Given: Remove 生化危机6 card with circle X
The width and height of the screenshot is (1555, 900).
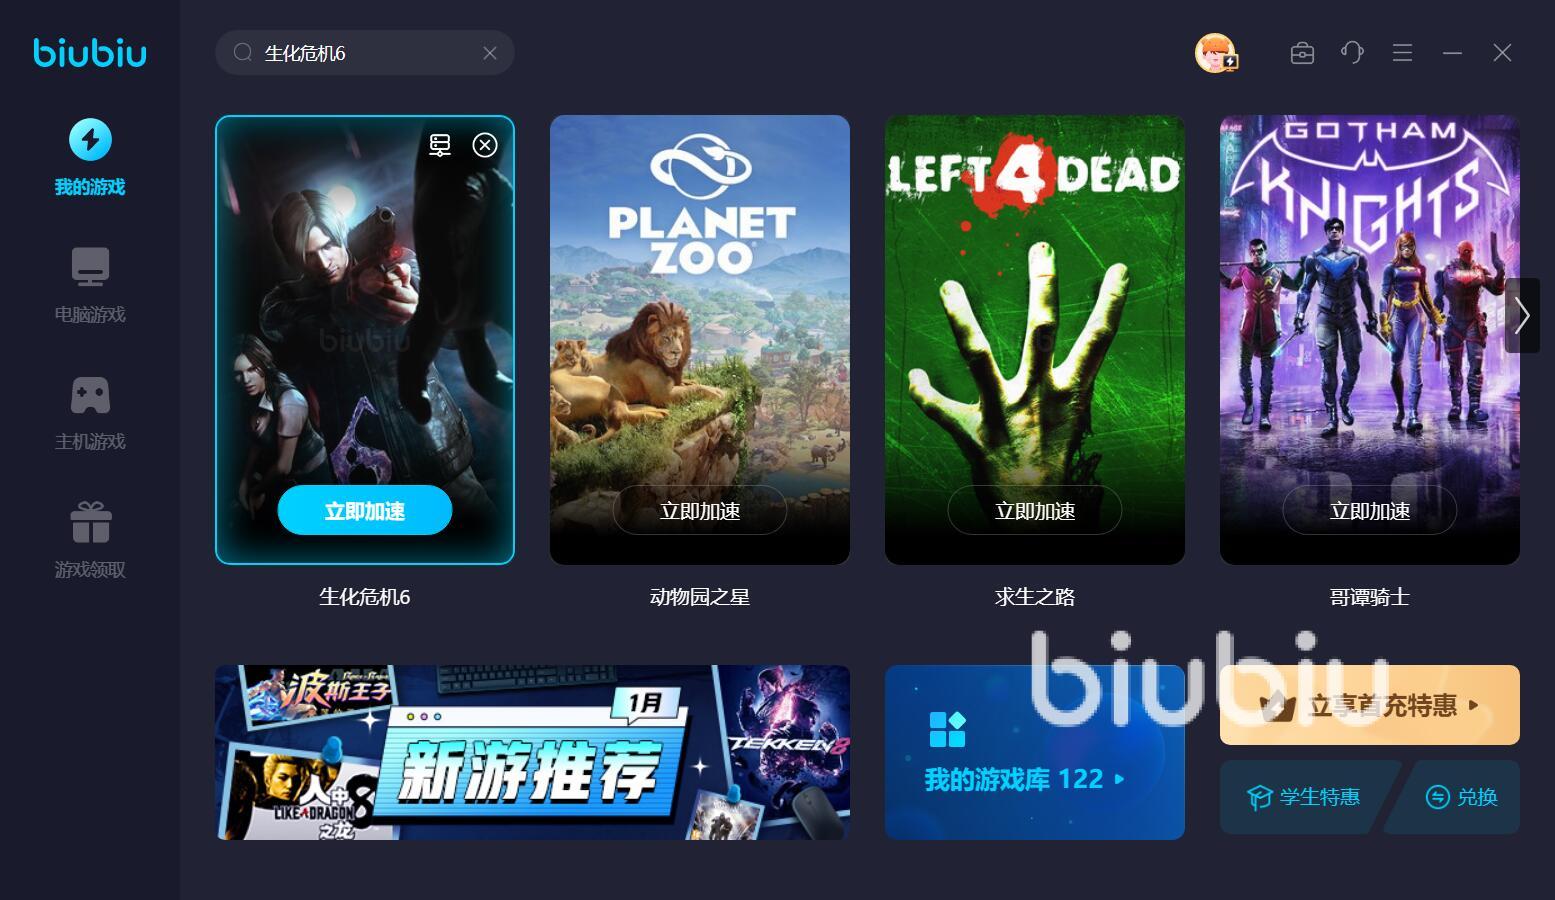Looking at the screenshot, I should (x=485, y=145).
